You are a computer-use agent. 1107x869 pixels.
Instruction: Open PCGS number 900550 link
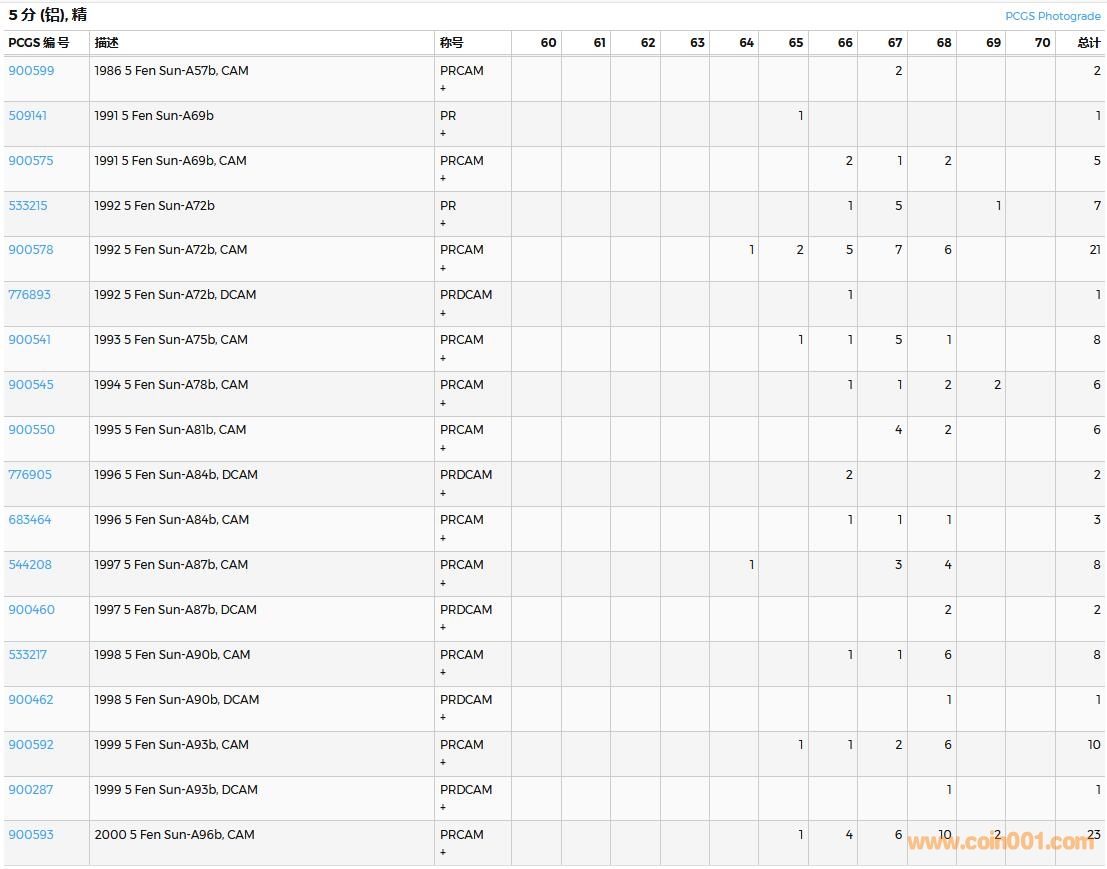coord(31,430)
